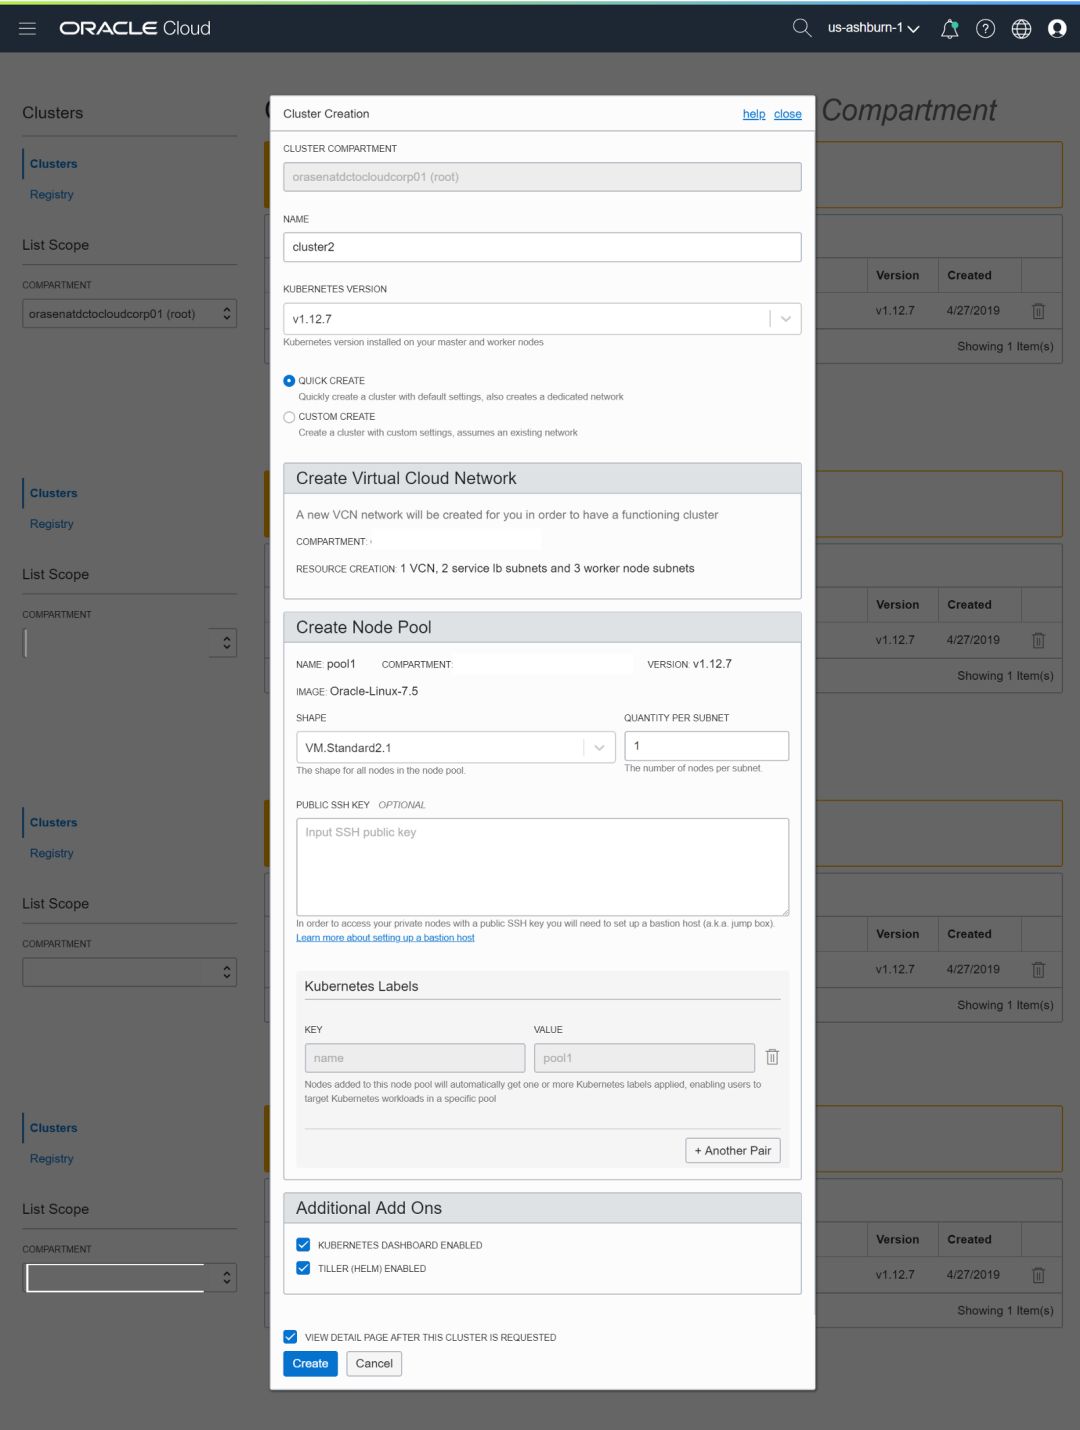Image resolution: width=1080 pixels, height=1430 pixels.
Task: Click the Additional Add Ons header
Action: click(542, 1208)
